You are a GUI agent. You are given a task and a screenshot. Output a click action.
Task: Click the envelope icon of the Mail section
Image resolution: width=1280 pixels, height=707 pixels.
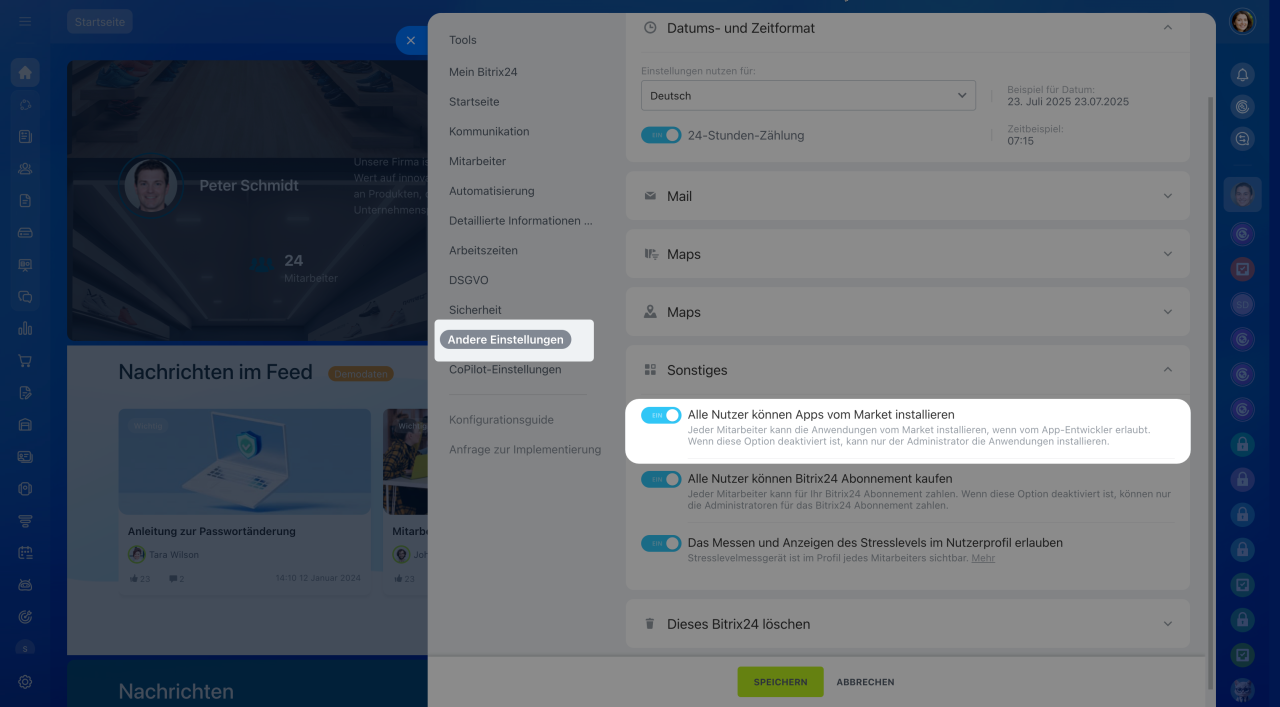point(650,196)
